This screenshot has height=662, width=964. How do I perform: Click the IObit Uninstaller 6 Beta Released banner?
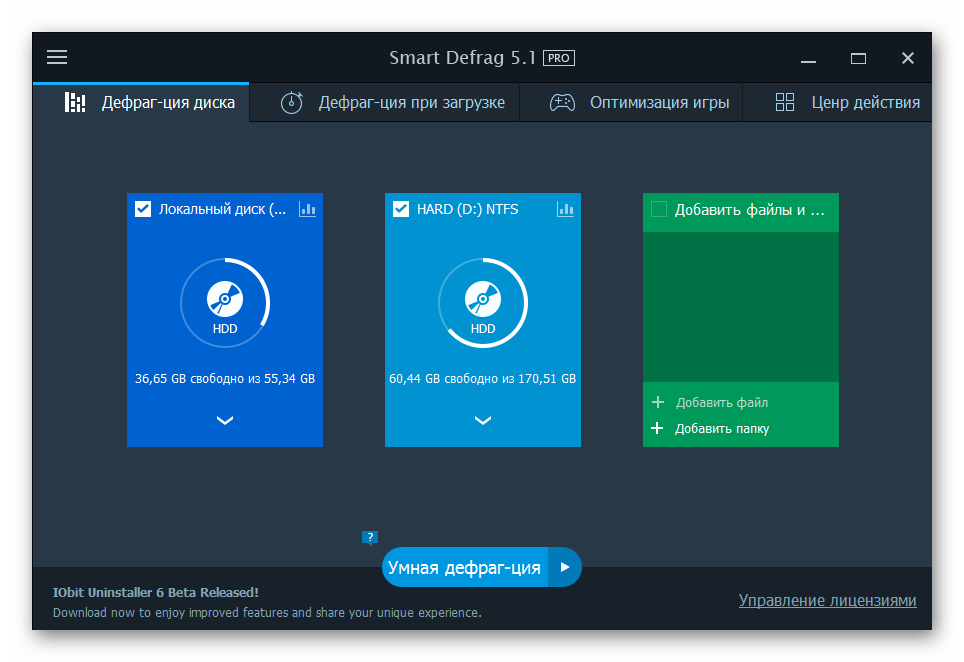coord(155,592)
